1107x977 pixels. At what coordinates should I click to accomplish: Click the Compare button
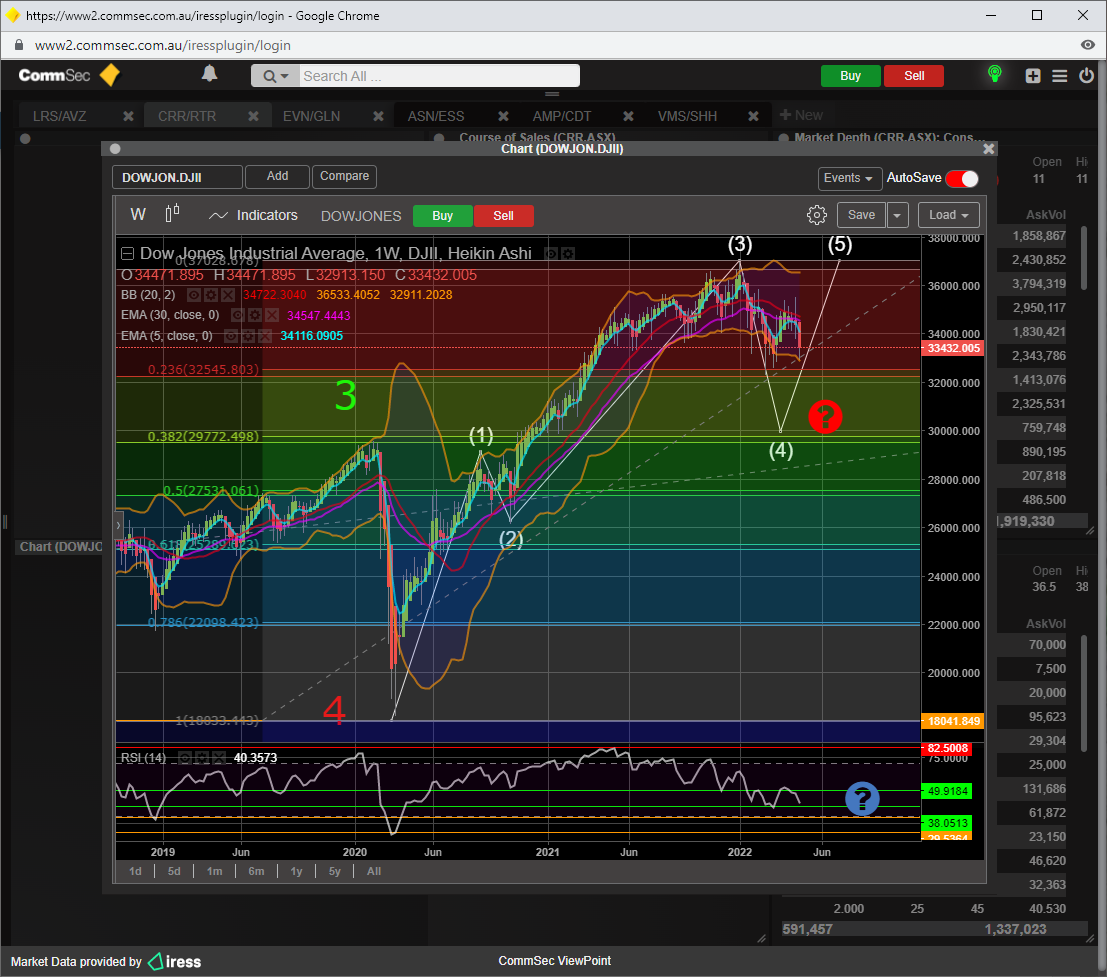[344, 176]
